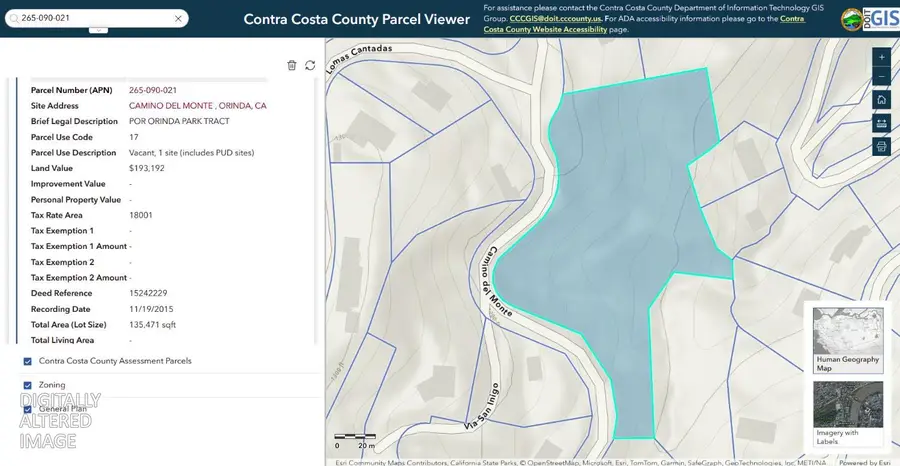
Task: Click the lot size 135,471 sqft
Action: [153, 325]
